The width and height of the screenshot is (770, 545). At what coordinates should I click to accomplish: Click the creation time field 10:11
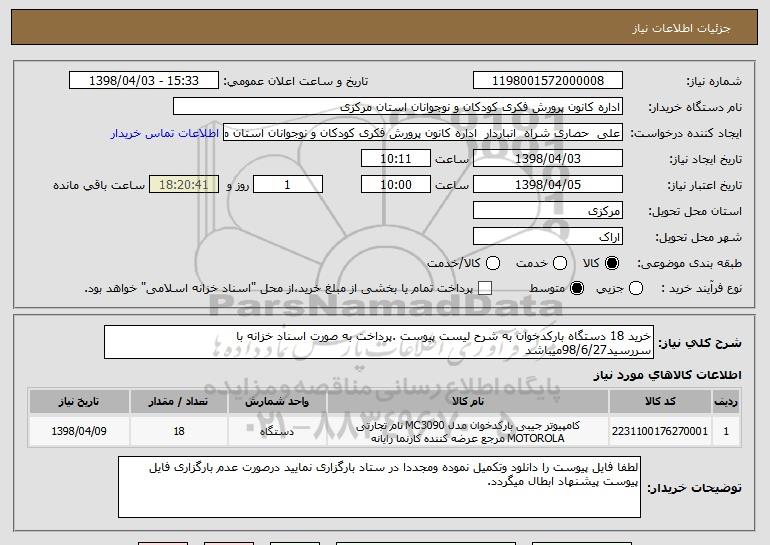[x=396, y=159]
